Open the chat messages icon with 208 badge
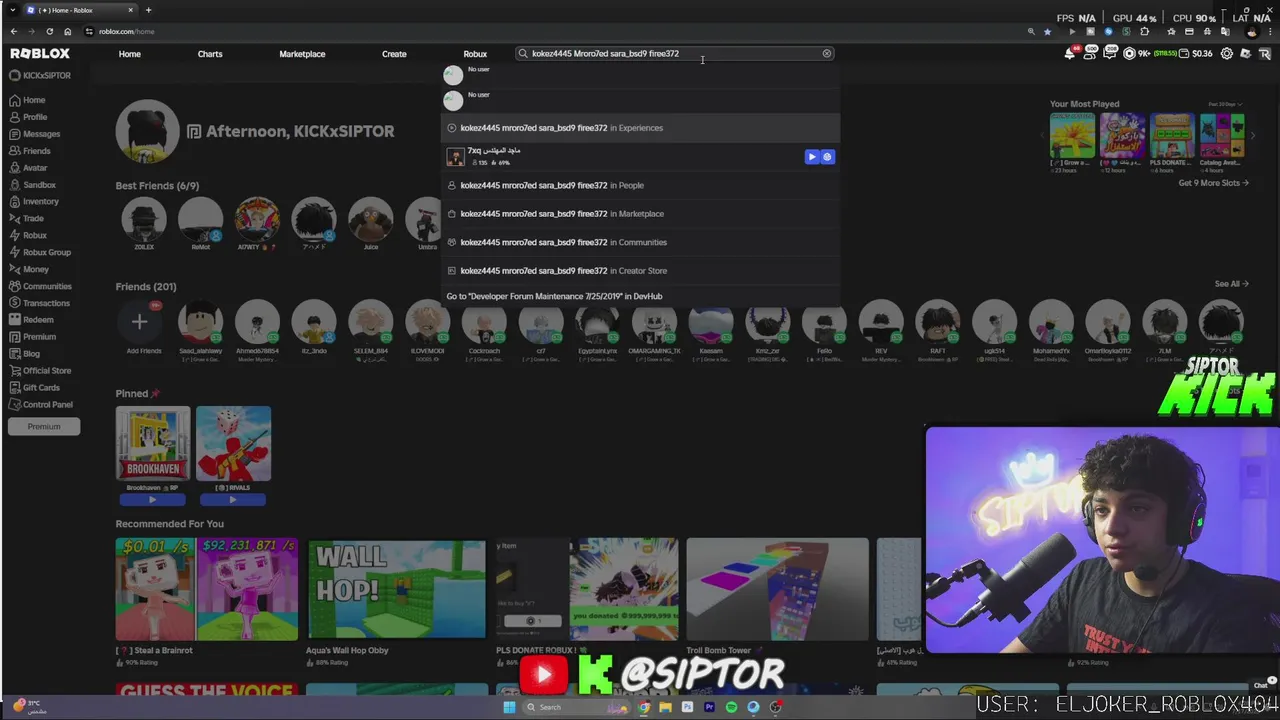This screenshot has height=720, width=1280. click(1110, 54)
